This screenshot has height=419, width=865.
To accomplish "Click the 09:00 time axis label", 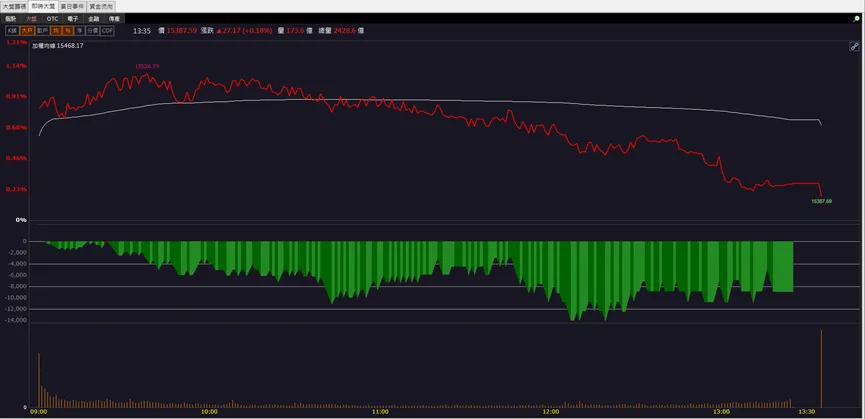I will pos(39,412).
